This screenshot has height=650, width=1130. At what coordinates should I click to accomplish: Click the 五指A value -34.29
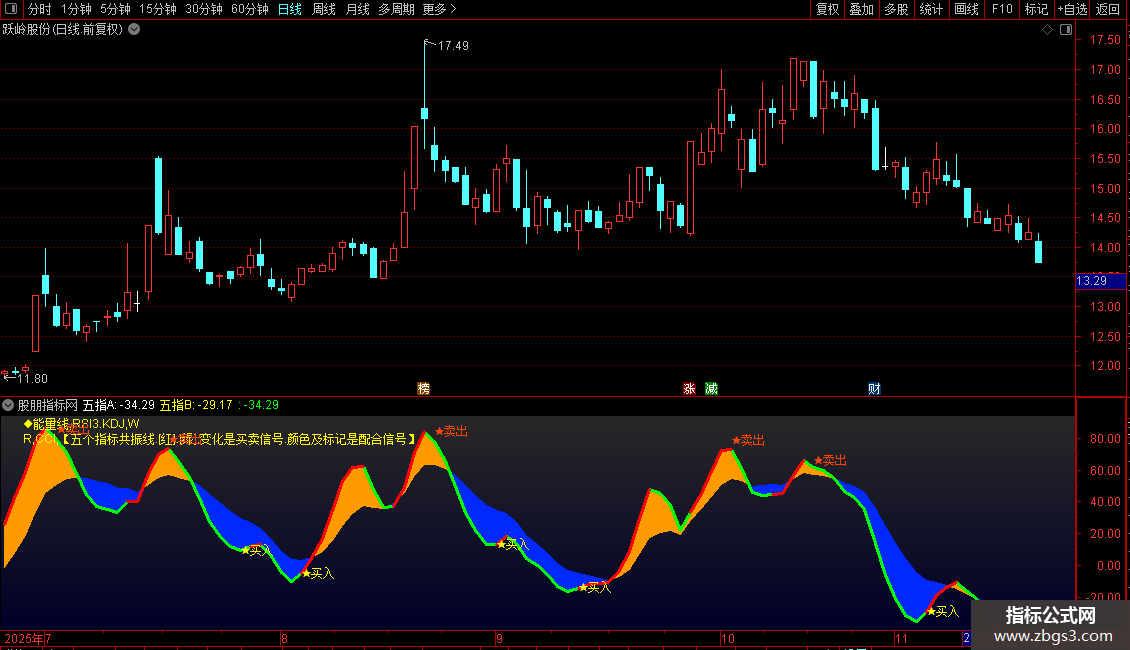(137, 405)
